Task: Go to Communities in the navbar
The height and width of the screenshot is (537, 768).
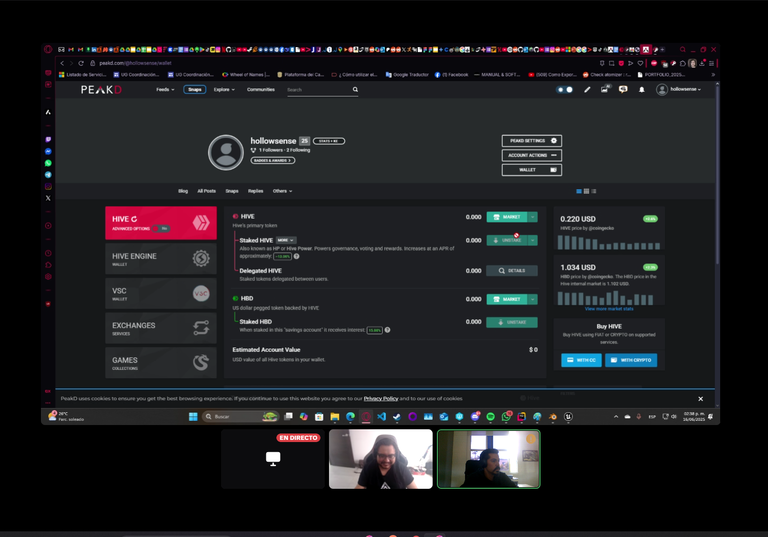Action: (261, 90)
